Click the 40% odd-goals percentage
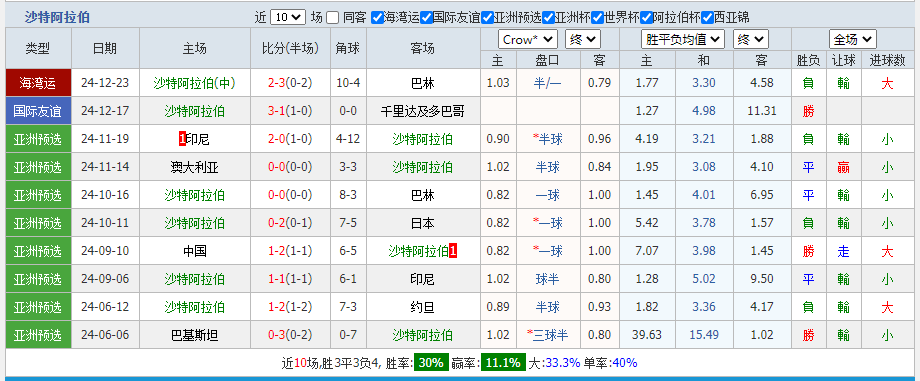This screenshot has height=381, width=920. [624, 363]
